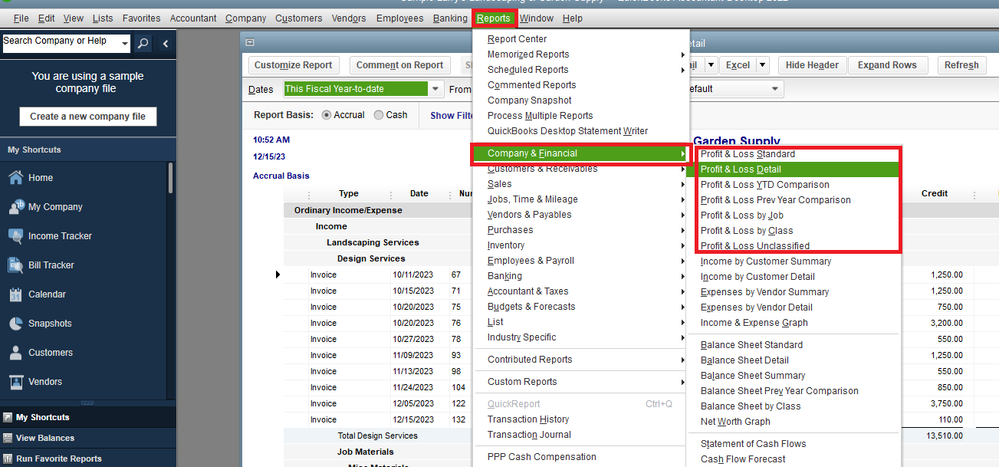Open Bill Tracker shortcut icon

16,265
